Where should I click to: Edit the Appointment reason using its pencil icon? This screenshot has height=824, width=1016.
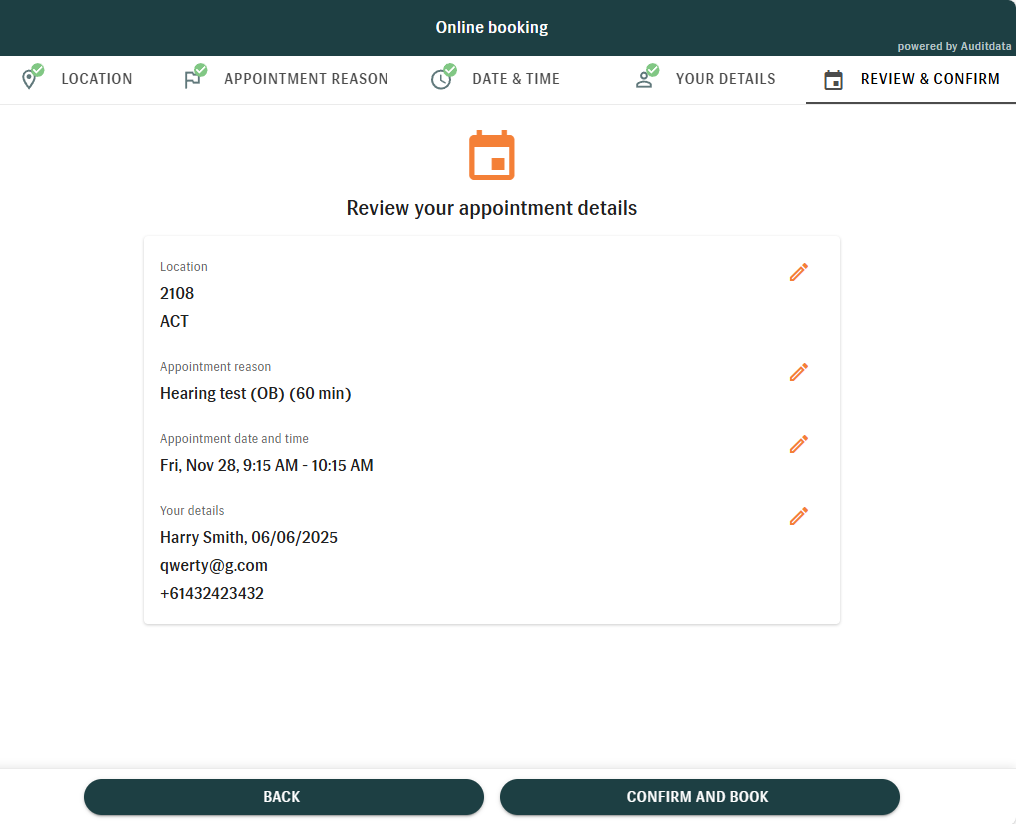[798, 372]
